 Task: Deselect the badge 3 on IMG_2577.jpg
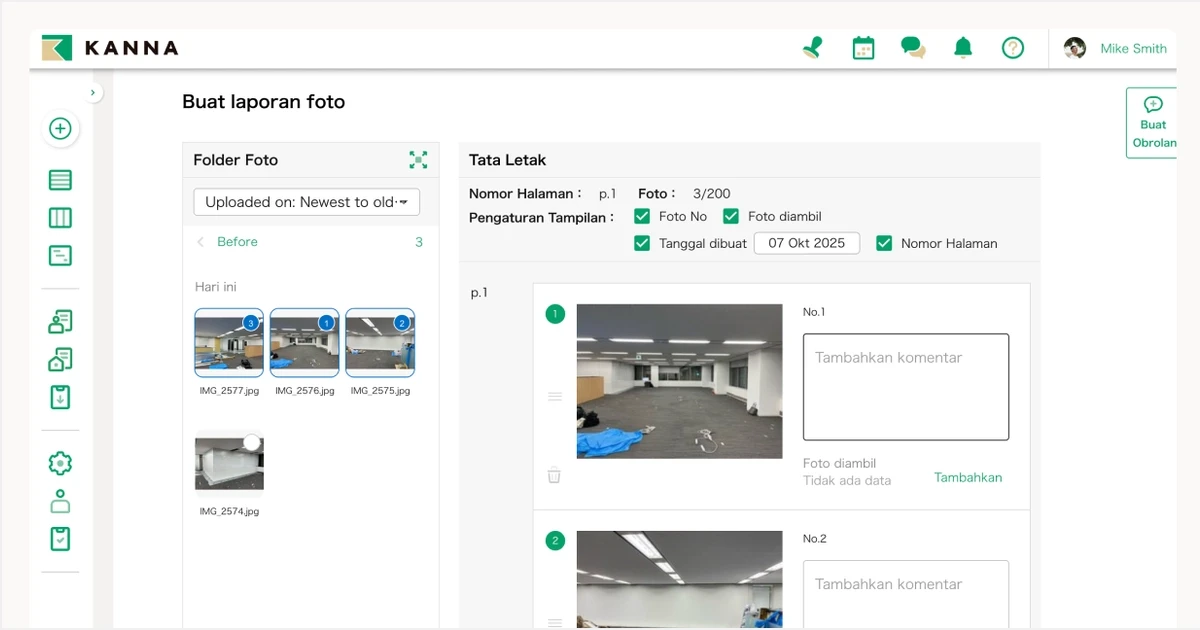click(x=251, y=322)
